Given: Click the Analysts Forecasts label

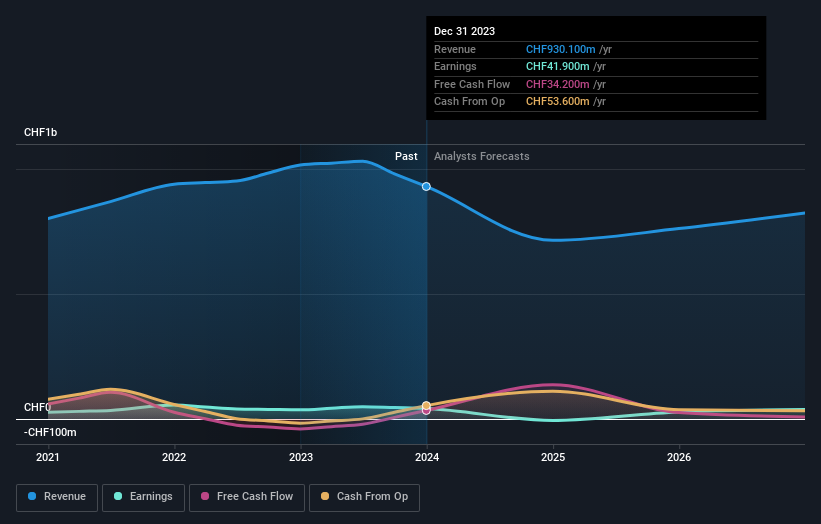Looking at the screenshot, I should tap(482, 157).
